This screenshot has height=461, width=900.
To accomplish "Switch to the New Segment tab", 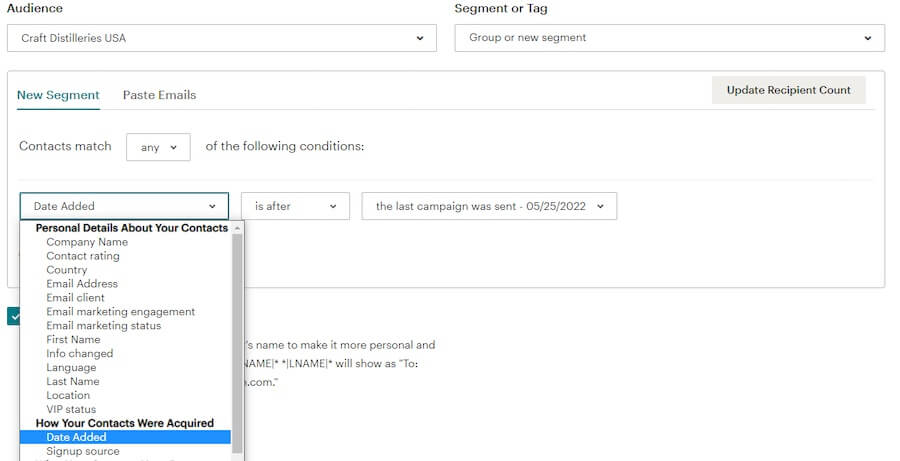I will tap(58, 95).
